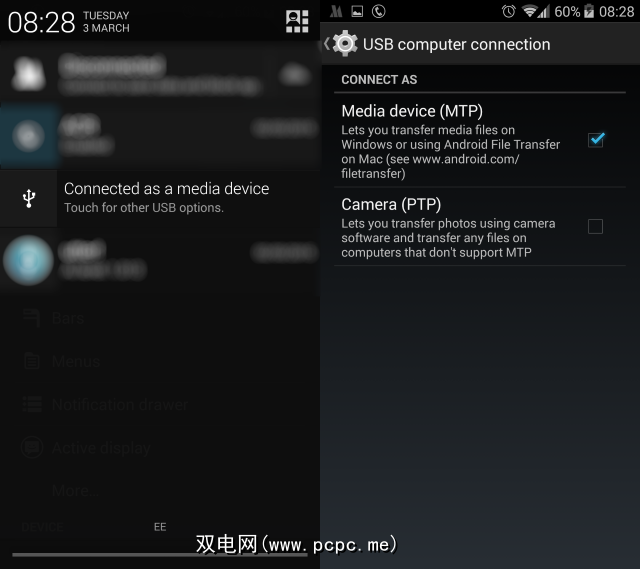Viewport: 640px width, 569px height.
Task: Tap the USB trident notification icon
Action: [x=29, y=198]
